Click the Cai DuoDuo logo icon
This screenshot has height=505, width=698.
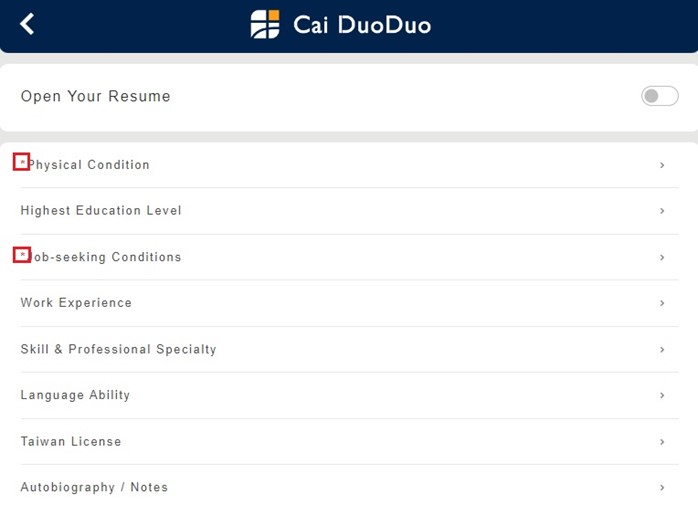[x=265, y=24]
